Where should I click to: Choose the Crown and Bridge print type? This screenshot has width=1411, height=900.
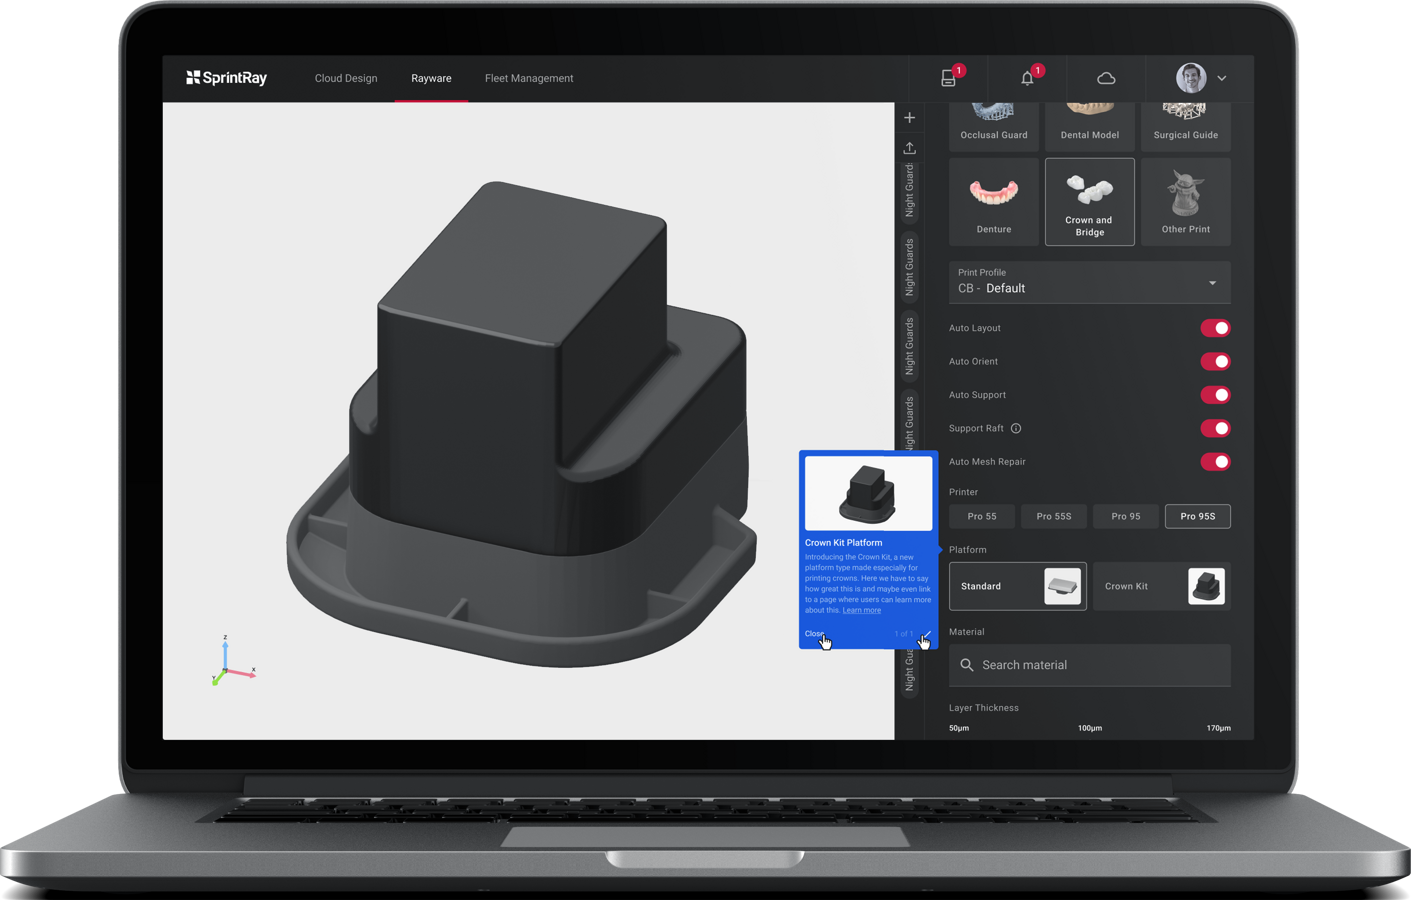click(x=1089, y=202)
